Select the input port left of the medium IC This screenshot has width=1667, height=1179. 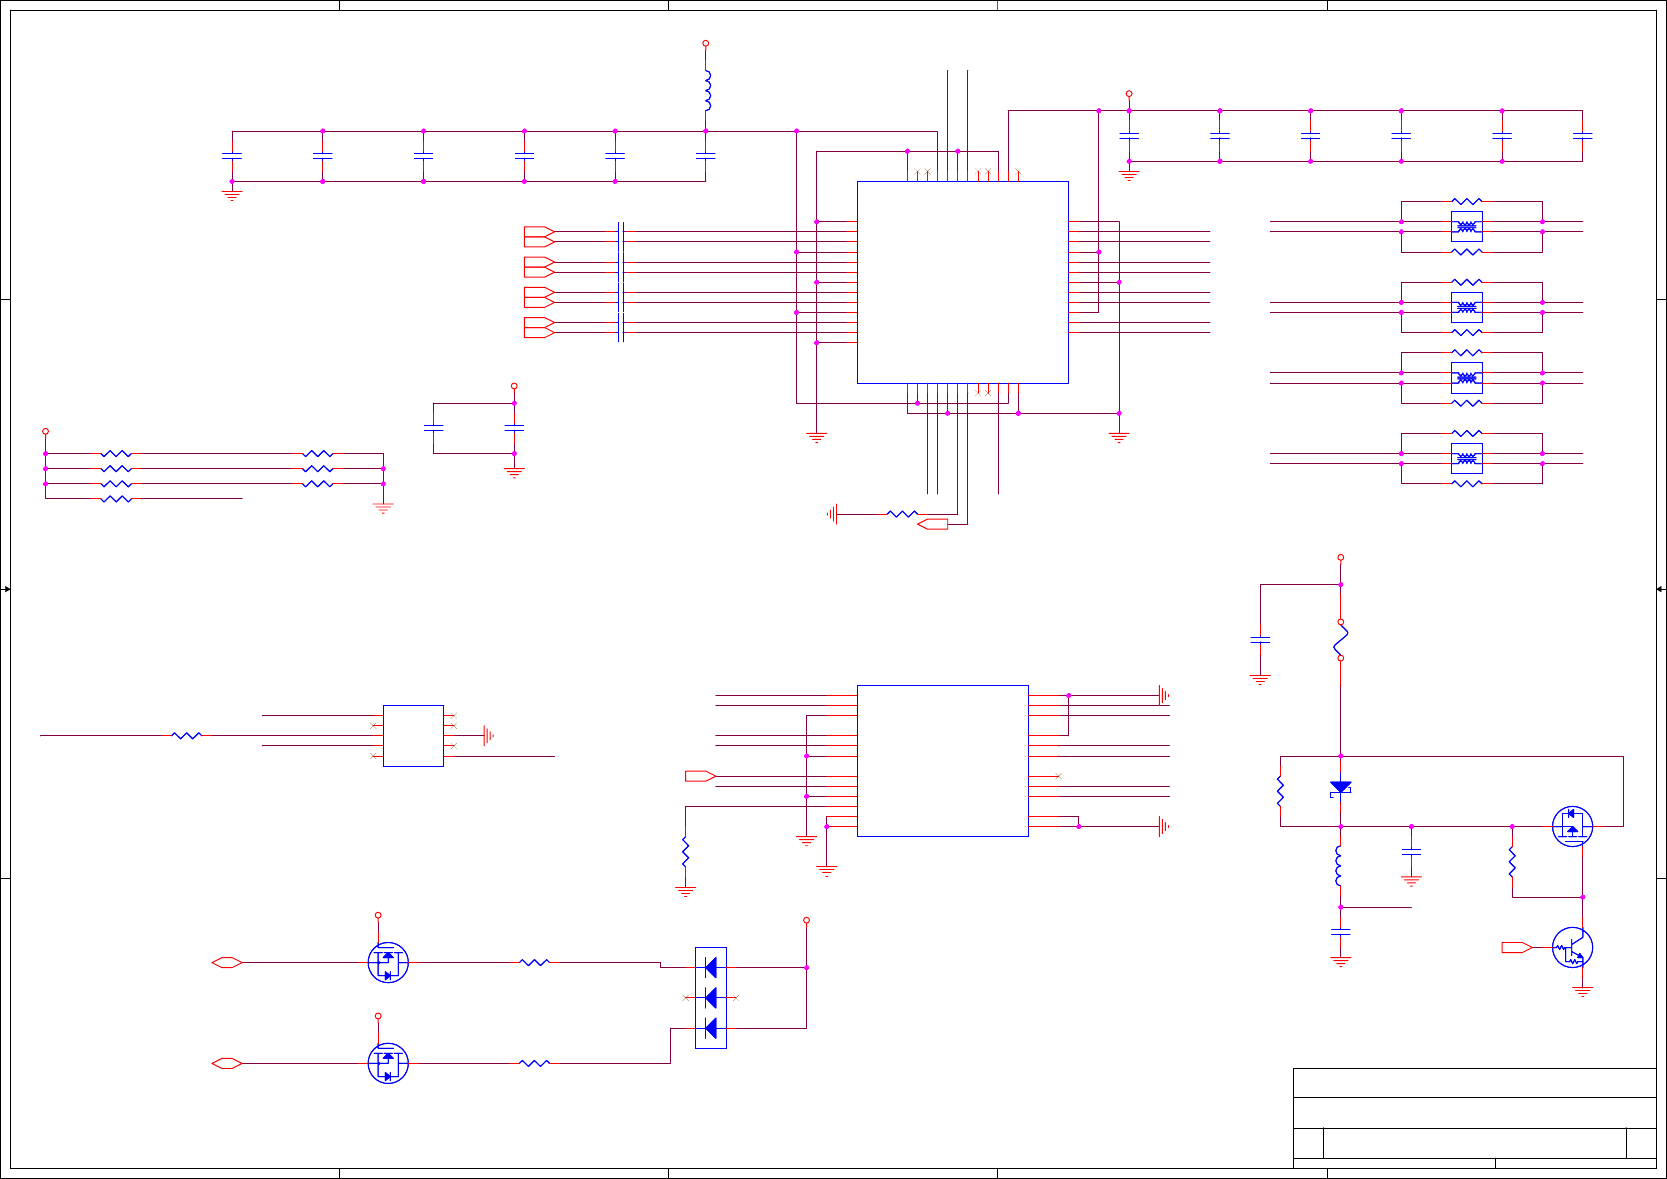tap(700, 776)
